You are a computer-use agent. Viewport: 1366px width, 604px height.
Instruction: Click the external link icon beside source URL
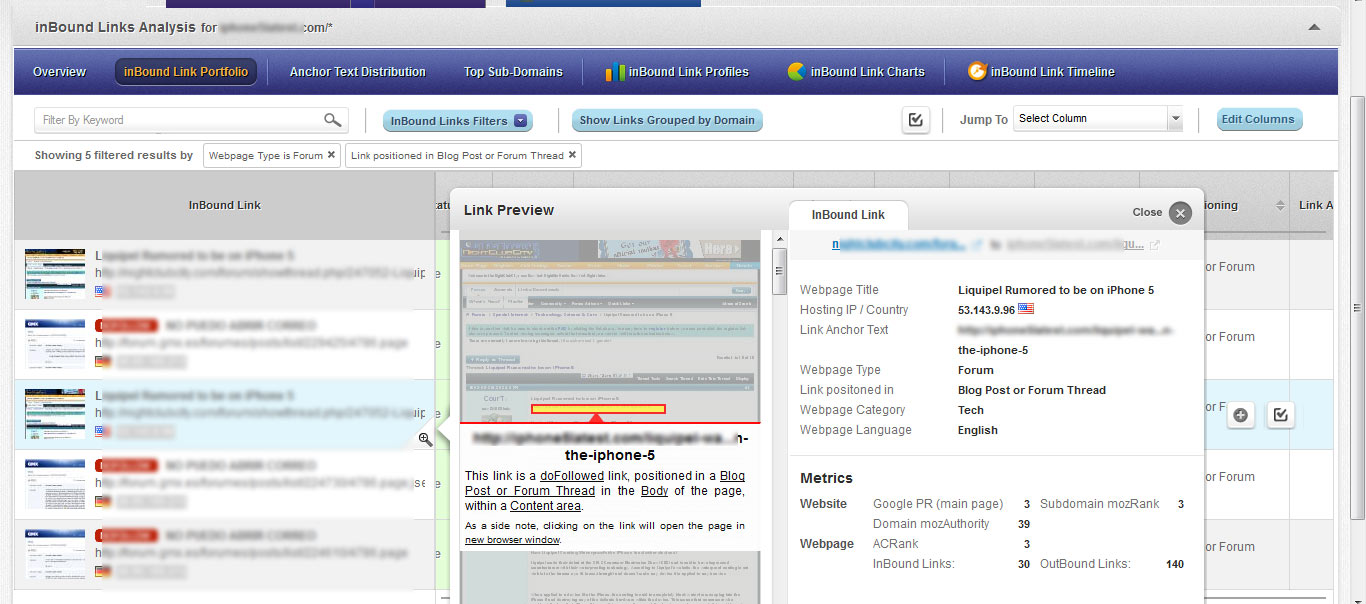tap(977, 245)
